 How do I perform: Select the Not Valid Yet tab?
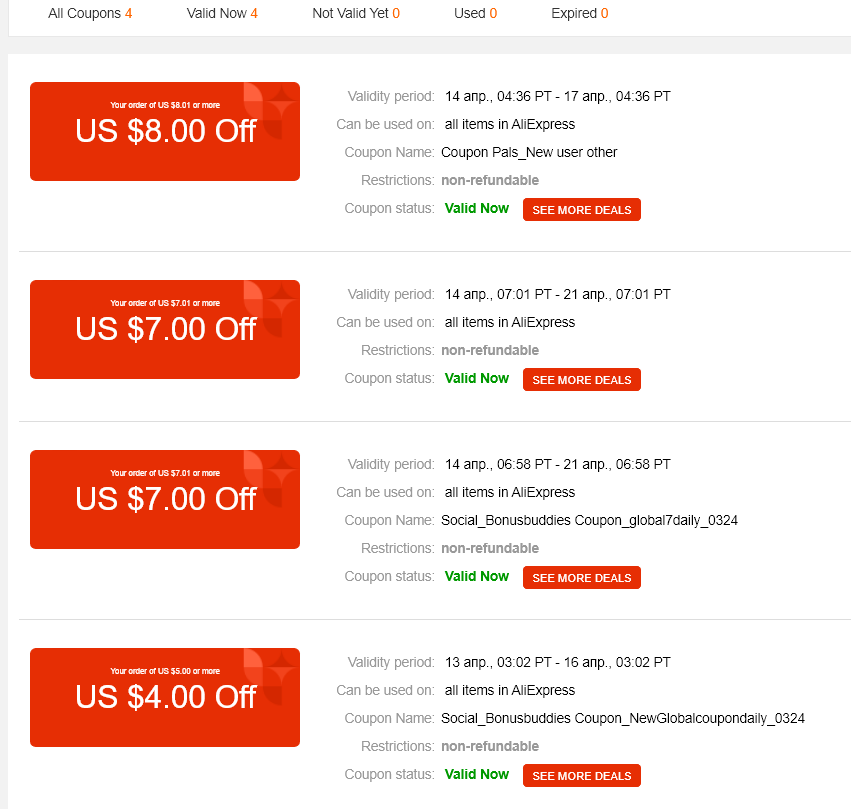point(356,13)
